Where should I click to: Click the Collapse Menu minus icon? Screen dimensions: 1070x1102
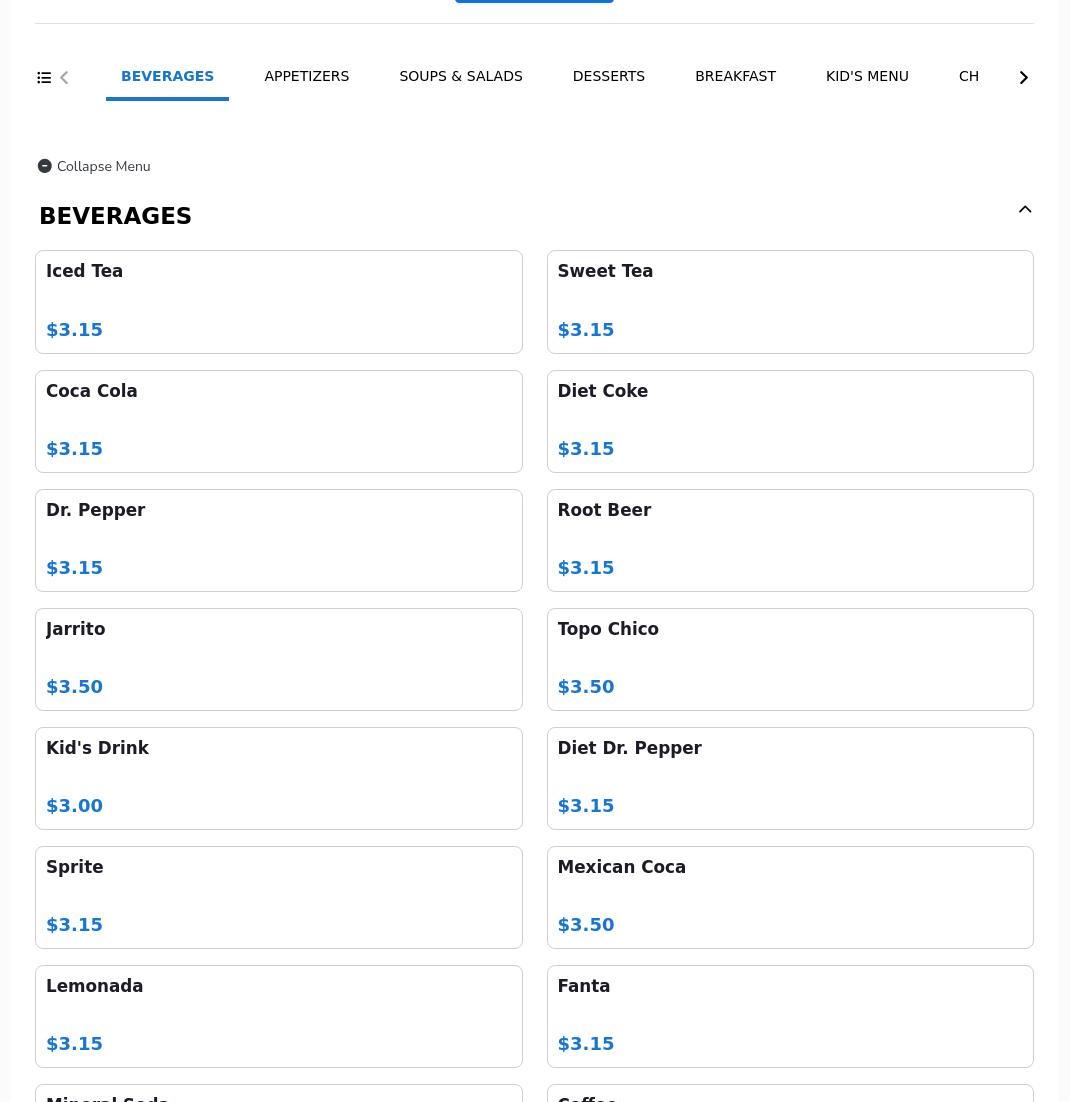(x=44, y=167)
